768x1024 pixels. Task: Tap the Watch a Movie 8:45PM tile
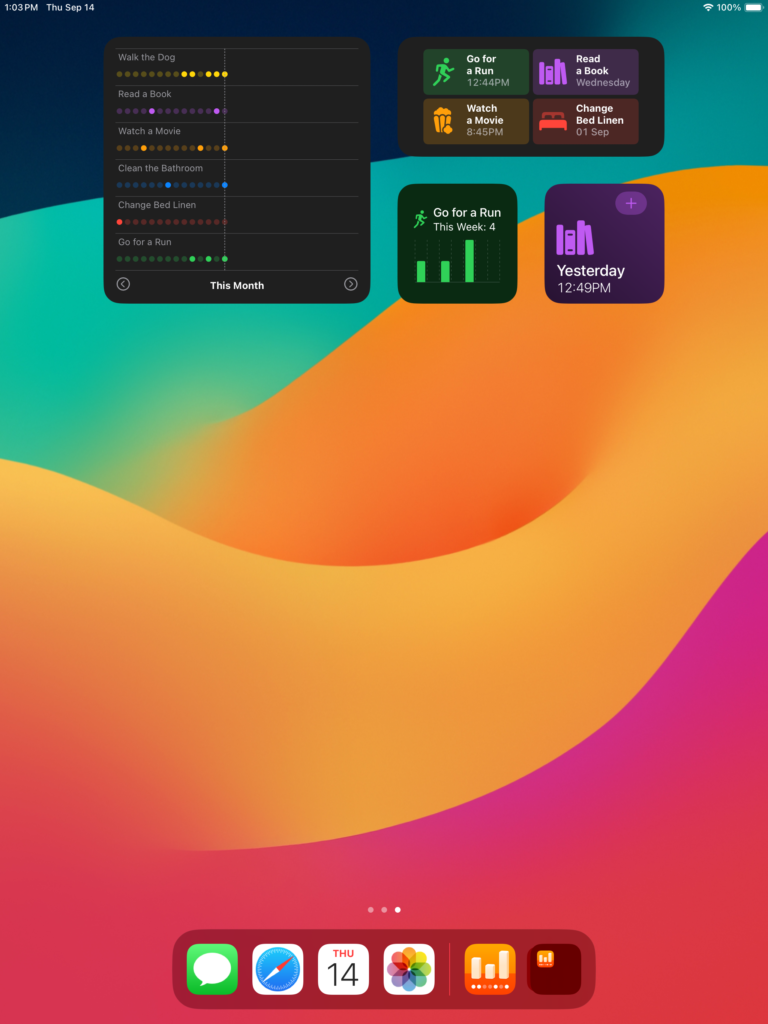tap(476, 121)
